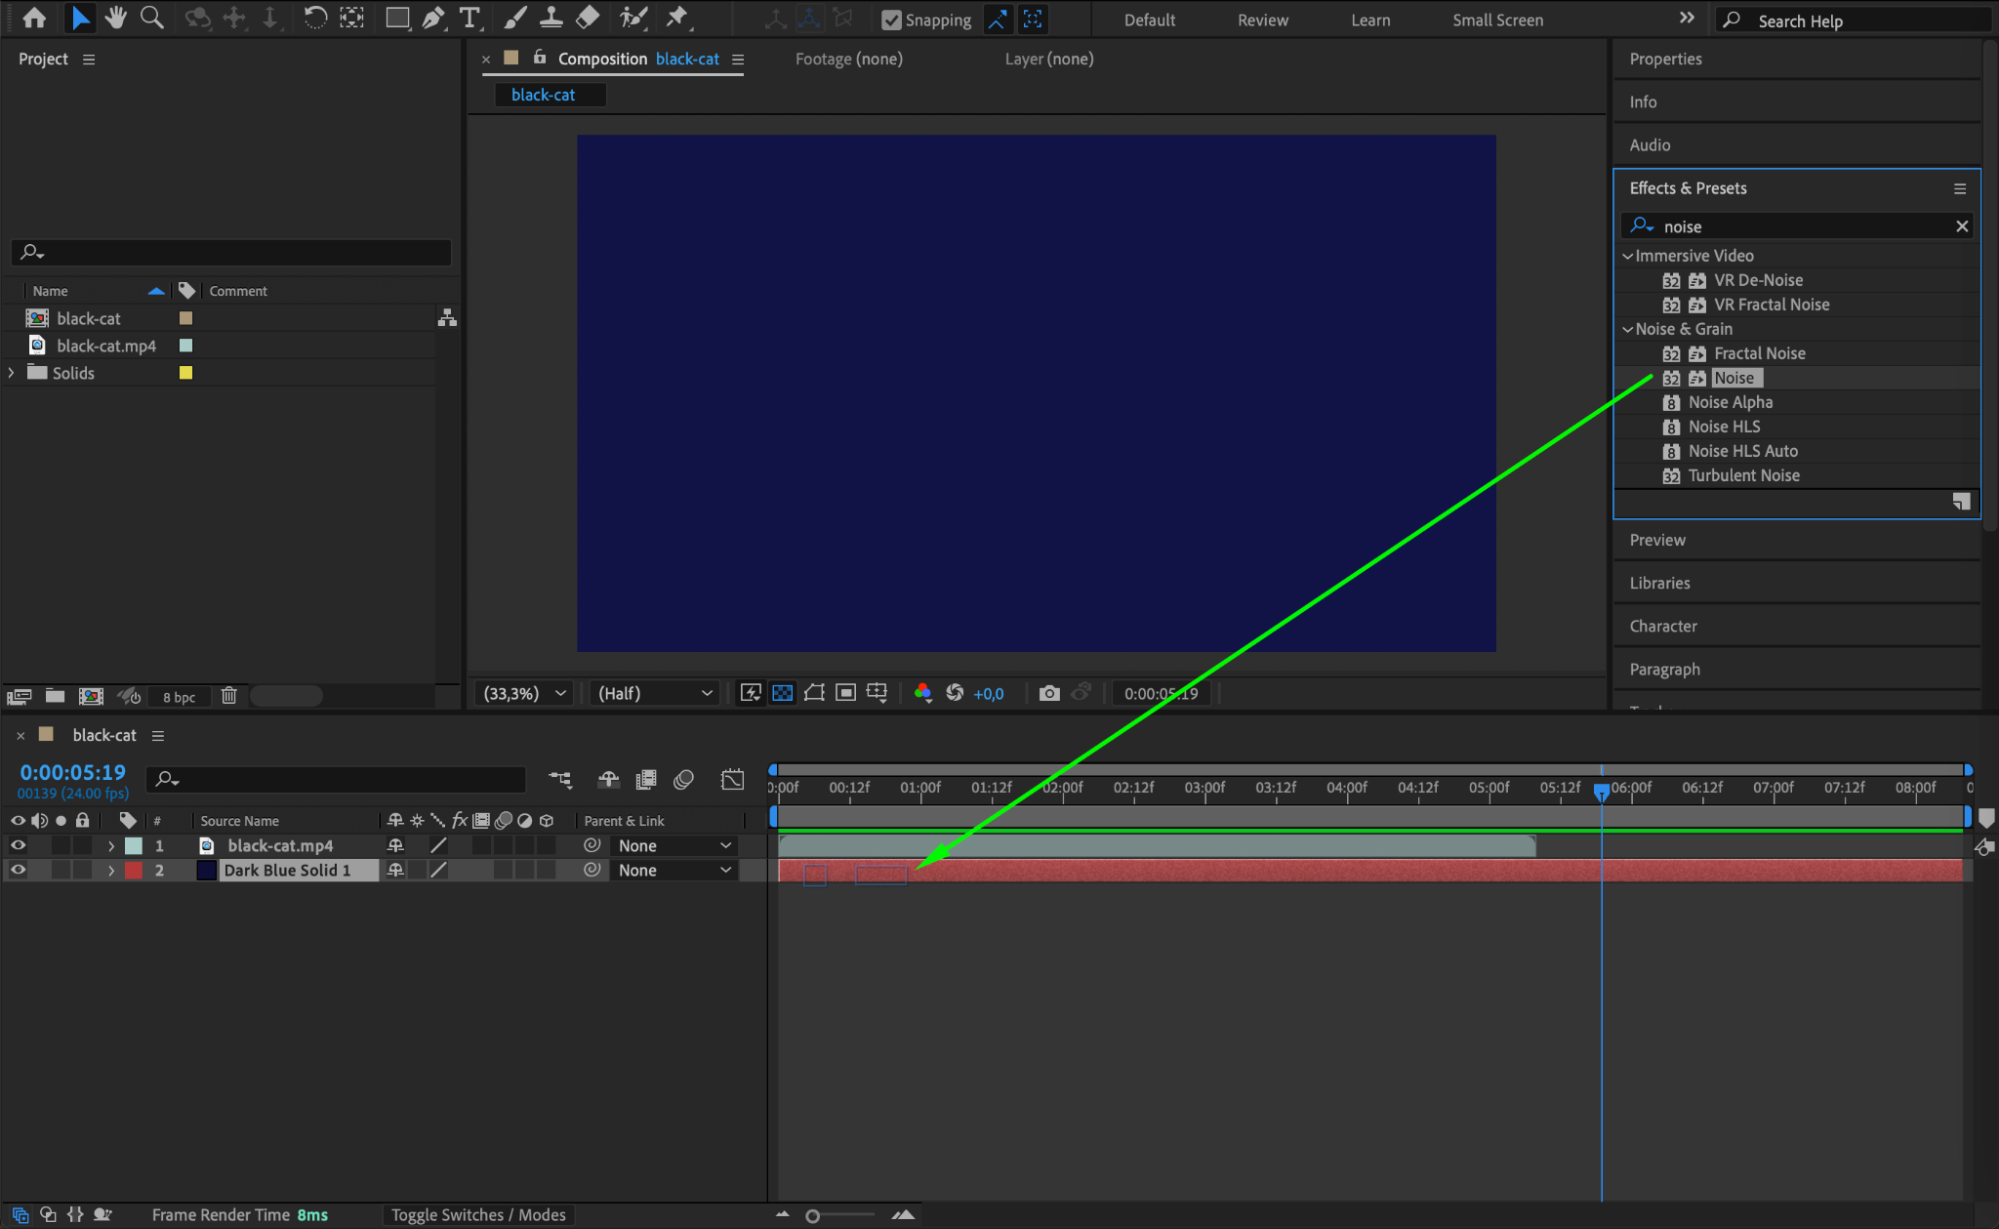Hide the Dark Blue Solid 1 layer
The width and height of the screenshot is (1999, 1229).
click(x=18, y=870)
